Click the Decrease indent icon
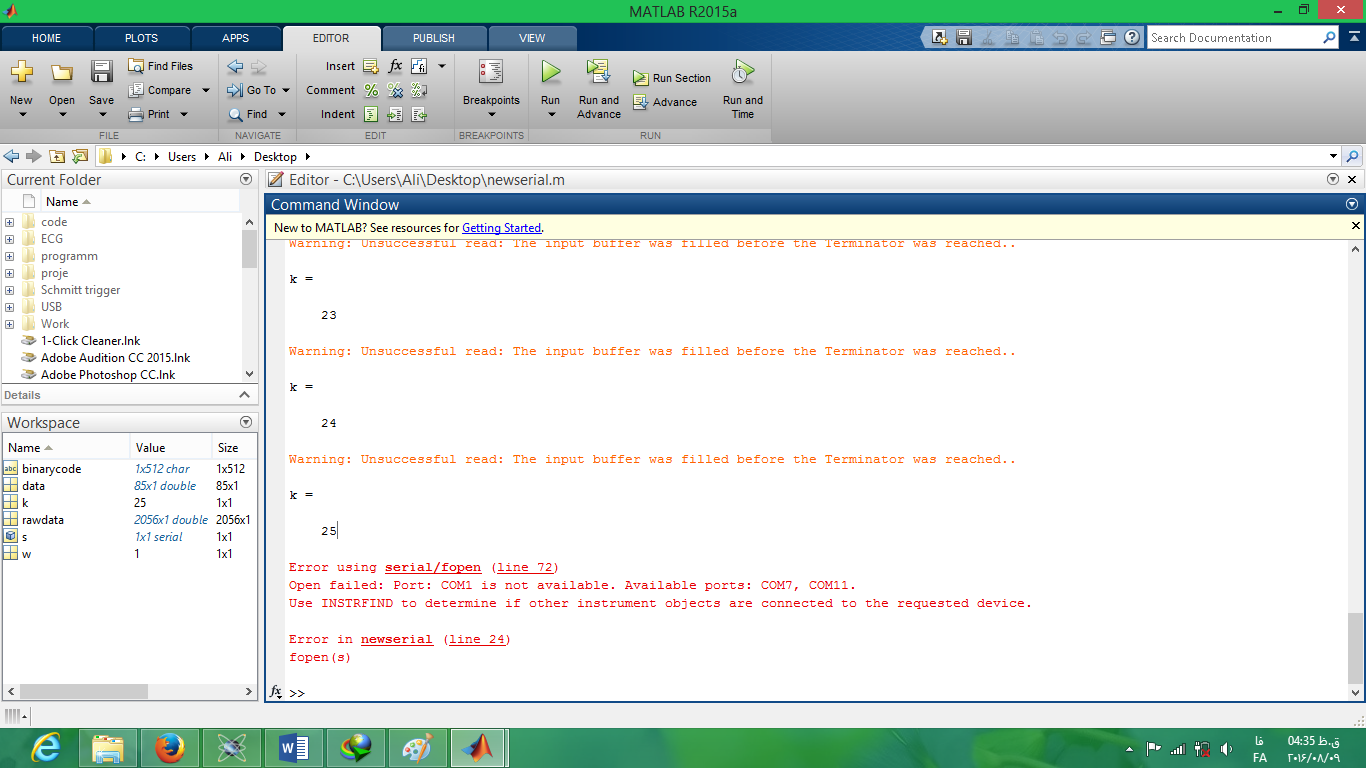 coord(419,114)
